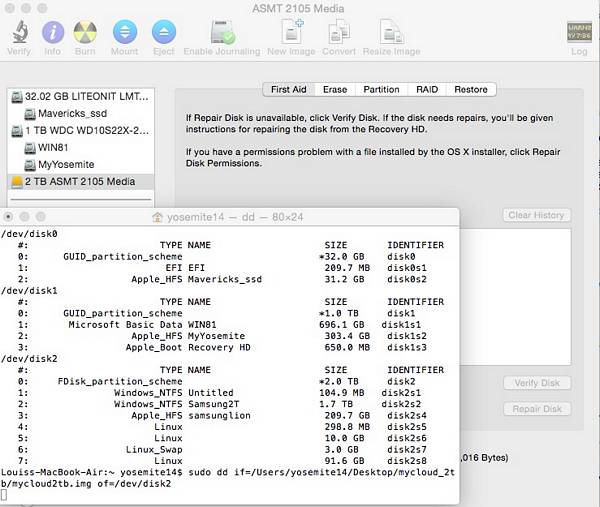The height and width of the screenshot is (507, 600).
Task: Select the WIN81 volume
Action: tap(54, 148)
